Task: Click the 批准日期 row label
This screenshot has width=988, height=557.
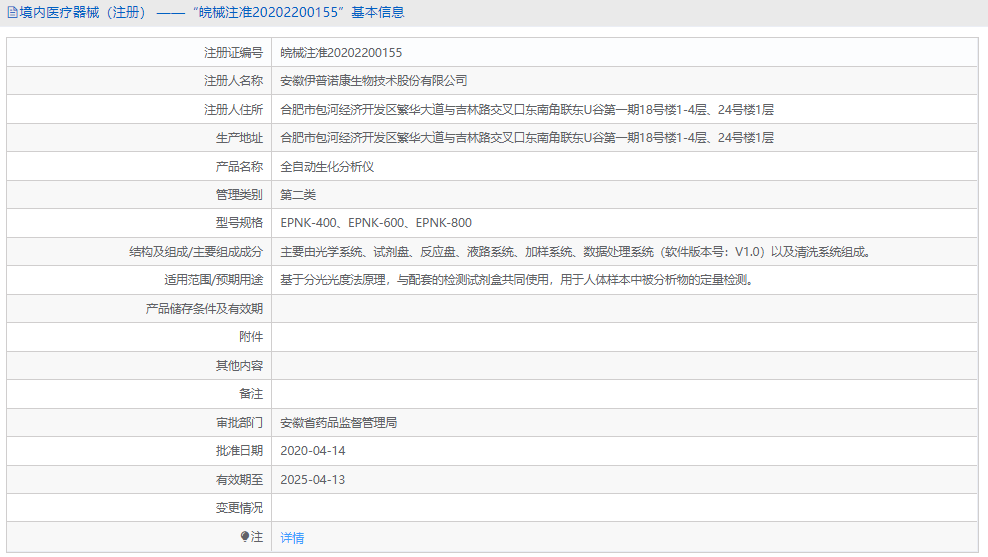Action: (239, 451)
